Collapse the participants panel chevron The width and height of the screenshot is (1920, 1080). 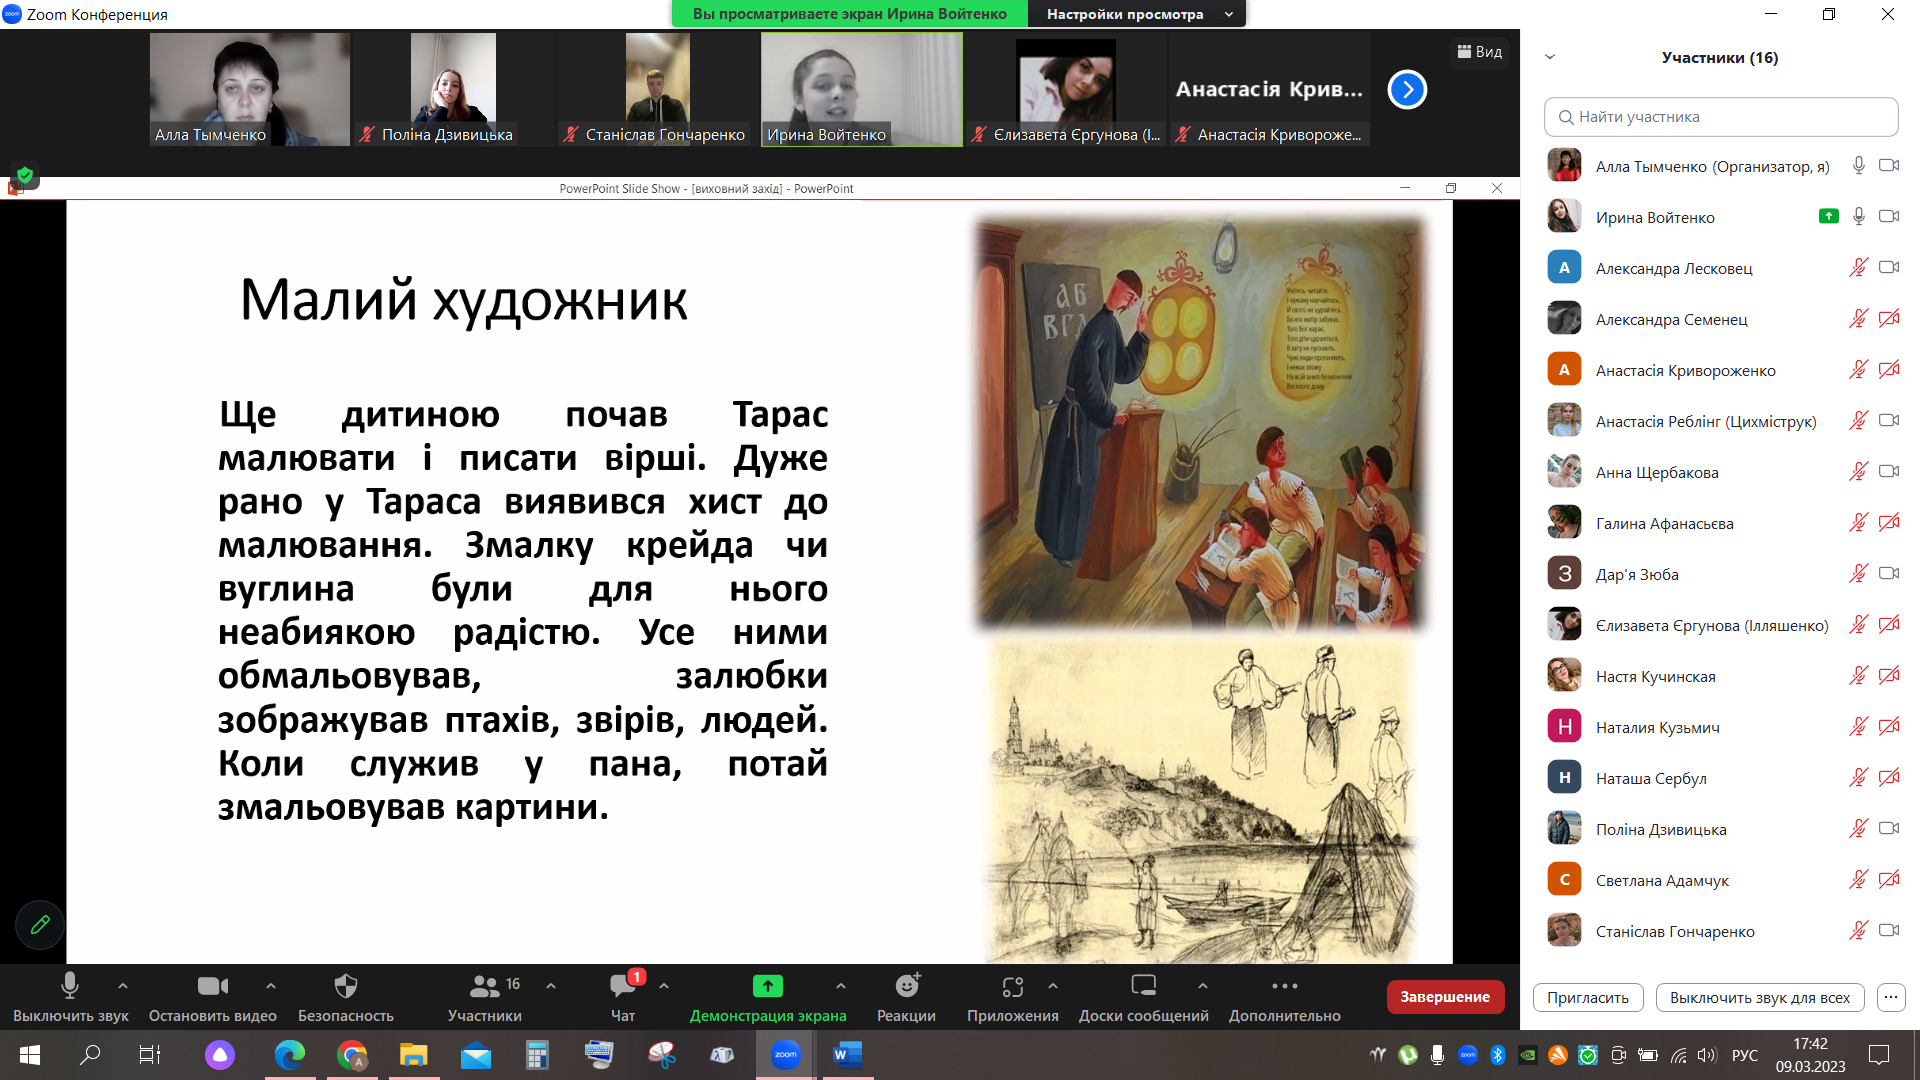[1550, 57]
